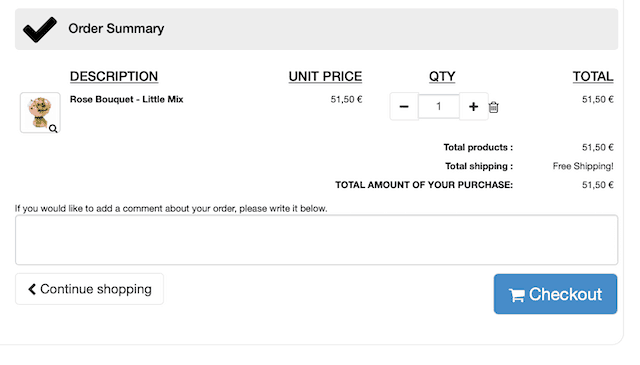Viewport: 640px width, 365px height.
Task: Click the TOTAL column header
Action: [593, 76]
